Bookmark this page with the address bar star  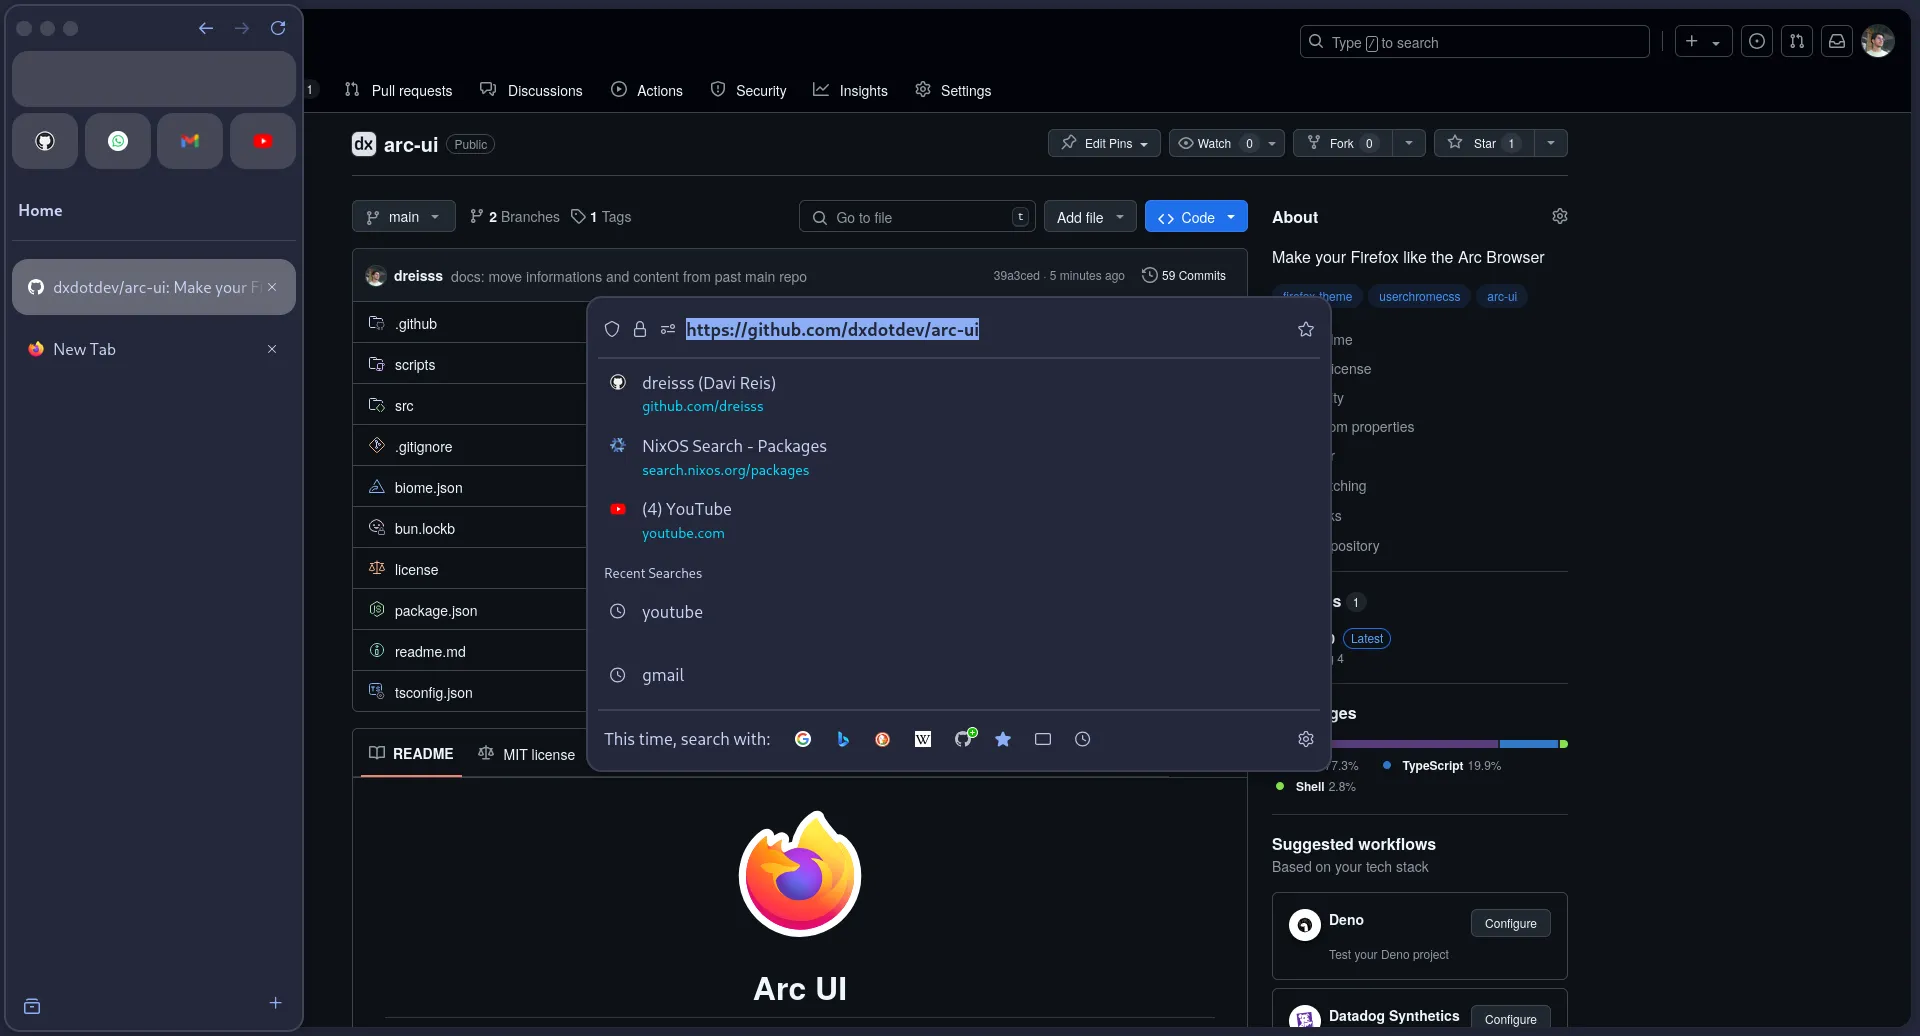pos(1306,329)
